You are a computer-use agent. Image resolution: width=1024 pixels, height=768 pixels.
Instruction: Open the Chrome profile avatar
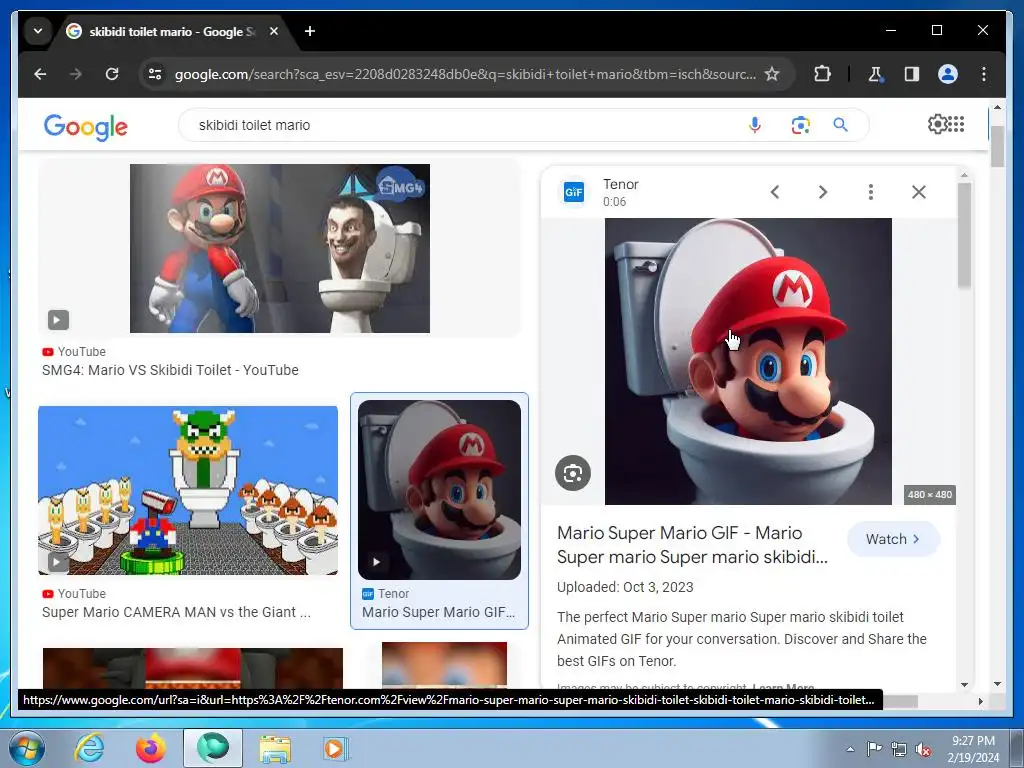[948, 74]
